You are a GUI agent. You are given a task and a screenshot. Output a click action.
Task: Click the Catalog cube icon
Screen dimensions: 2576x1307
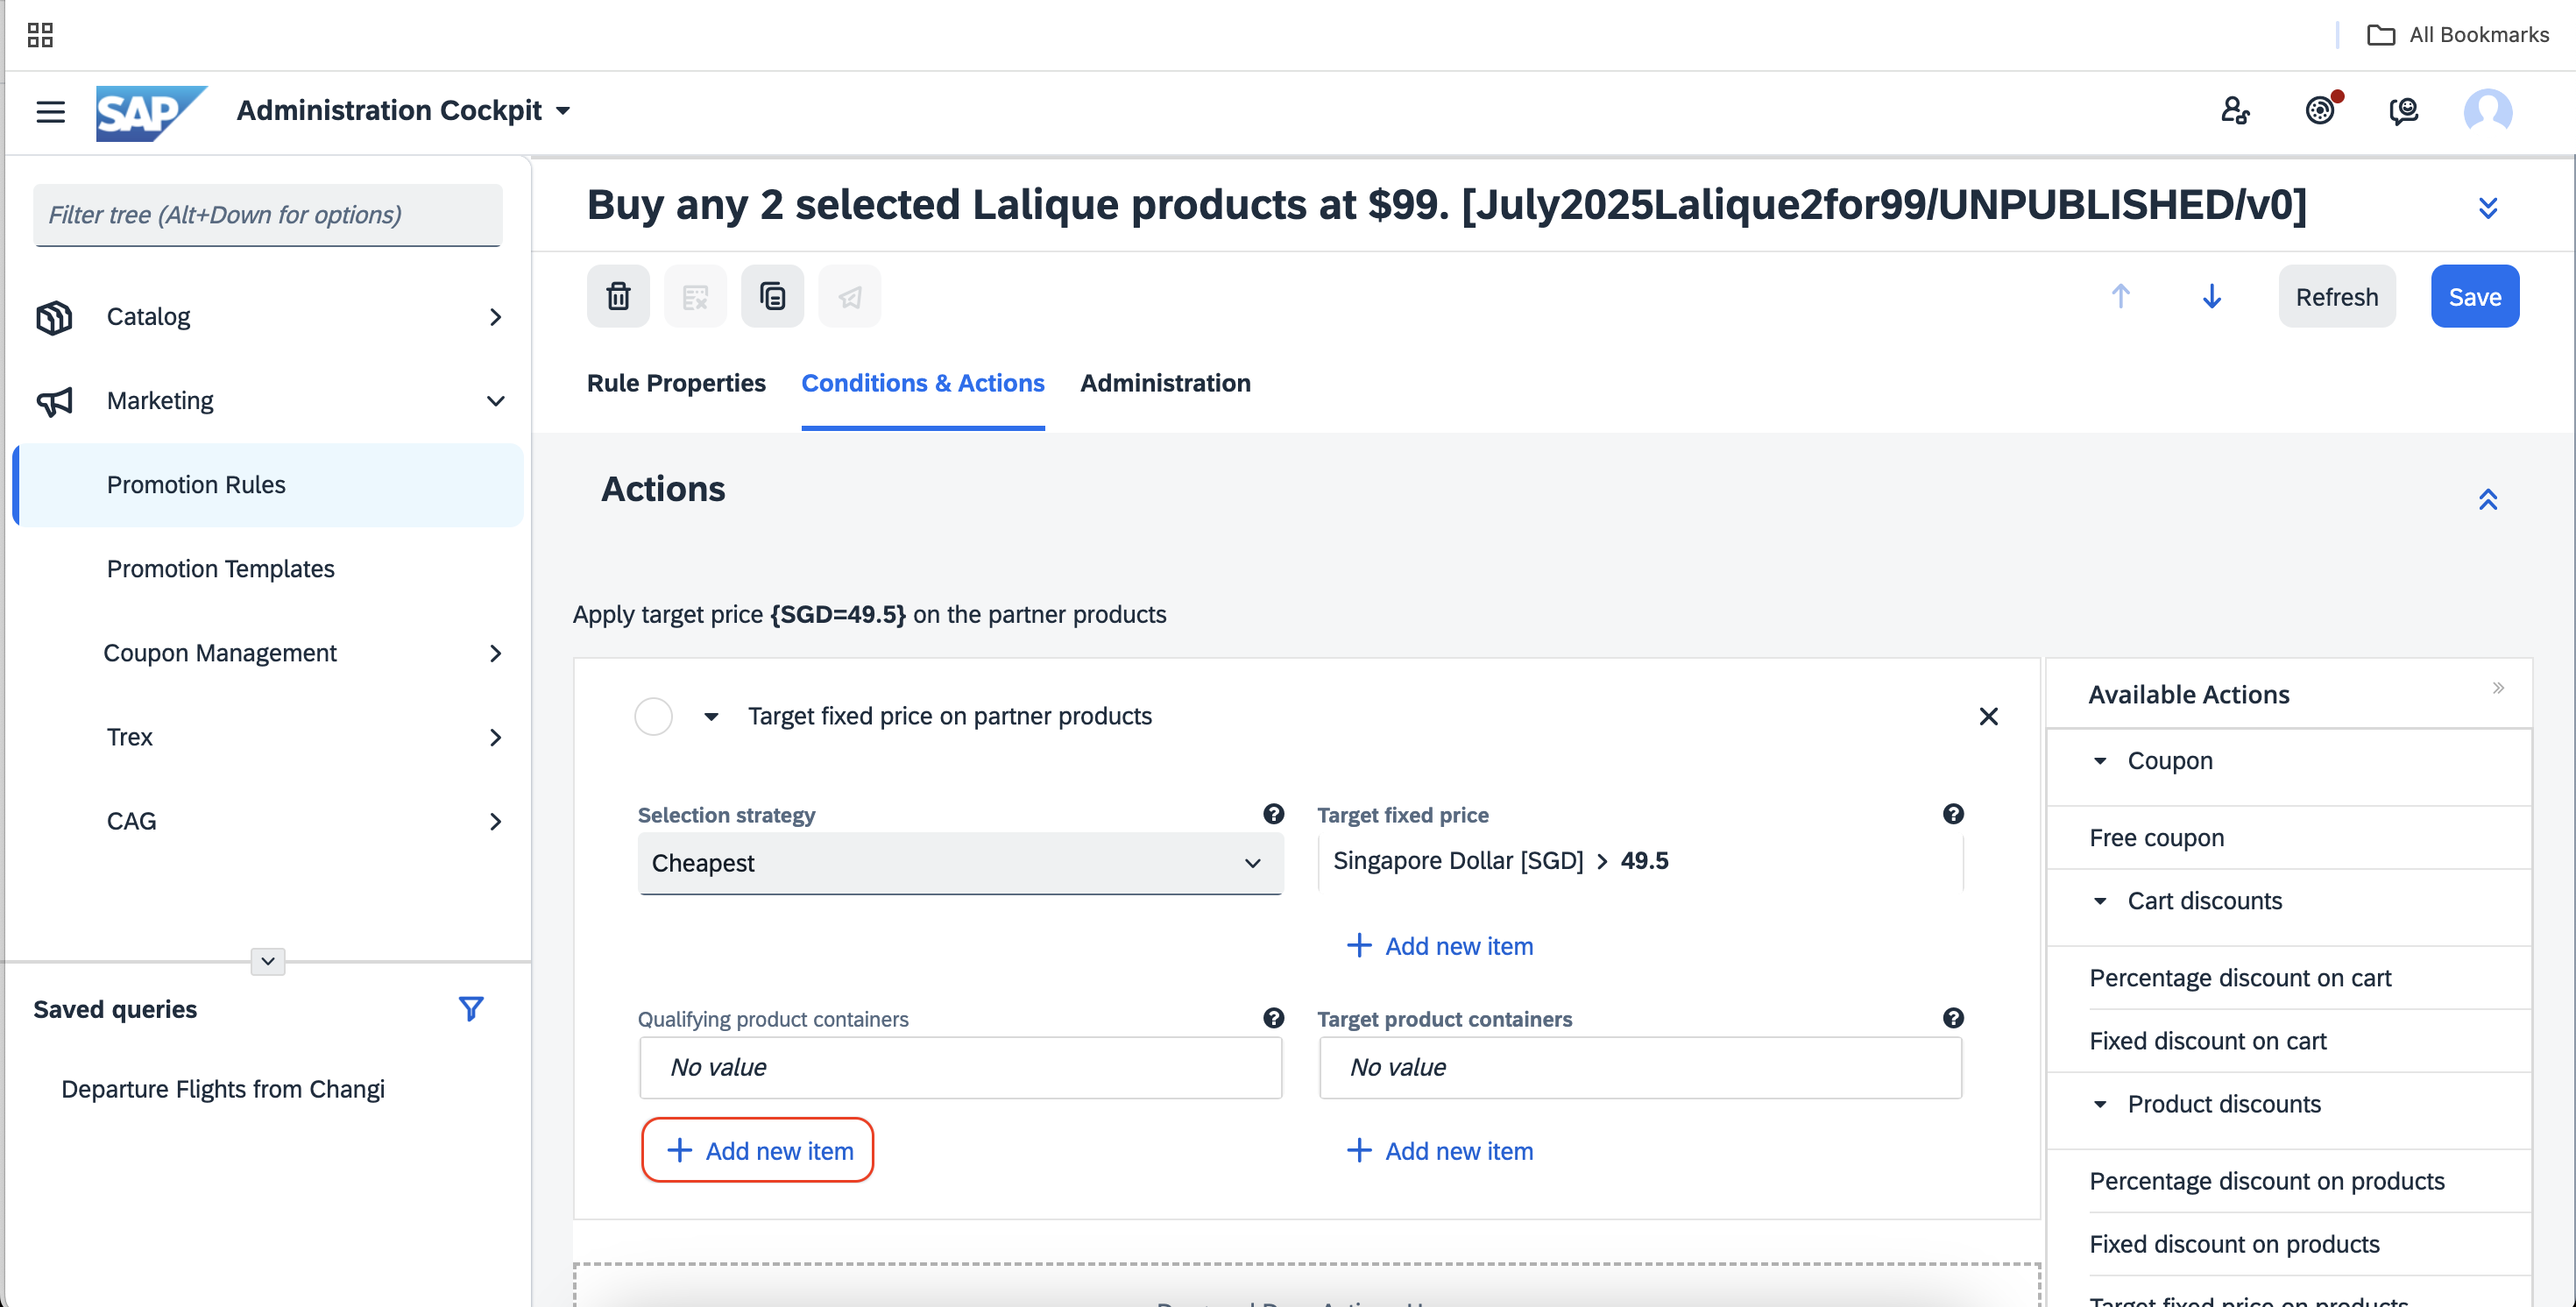(x=54, y=317)
